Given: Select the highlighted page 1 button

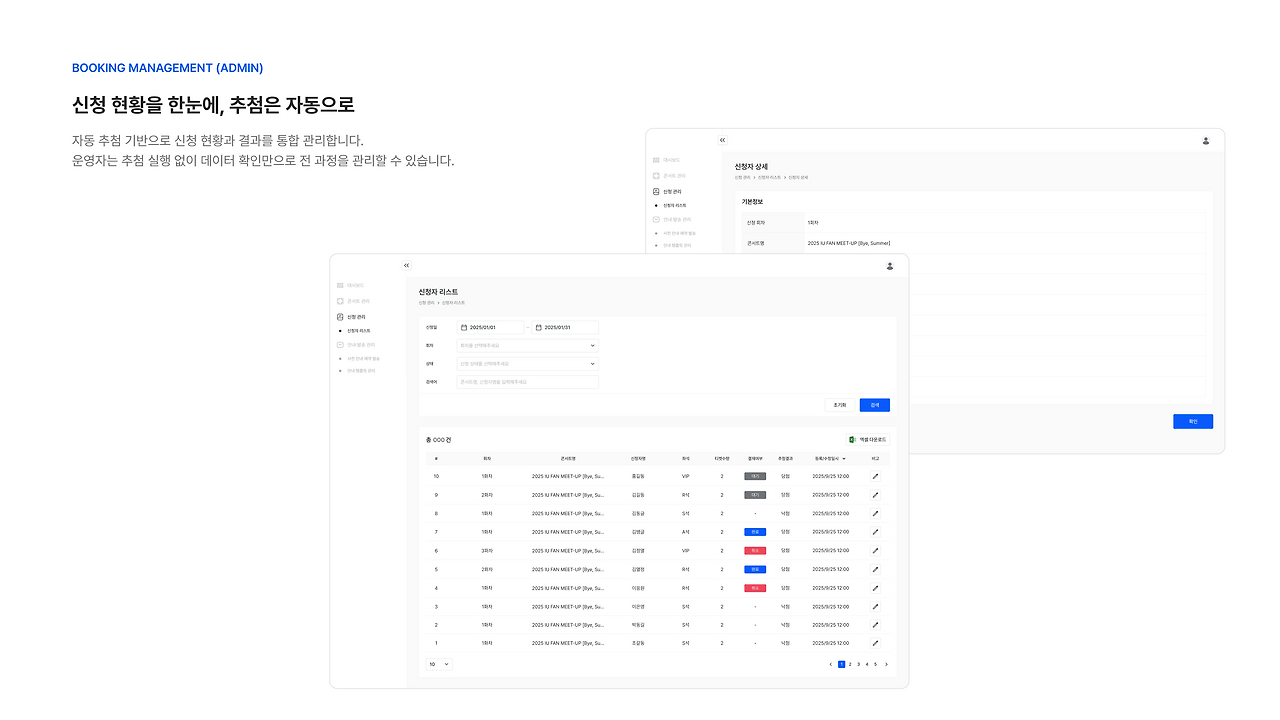Looking at the screenshot, I should 841,664.
